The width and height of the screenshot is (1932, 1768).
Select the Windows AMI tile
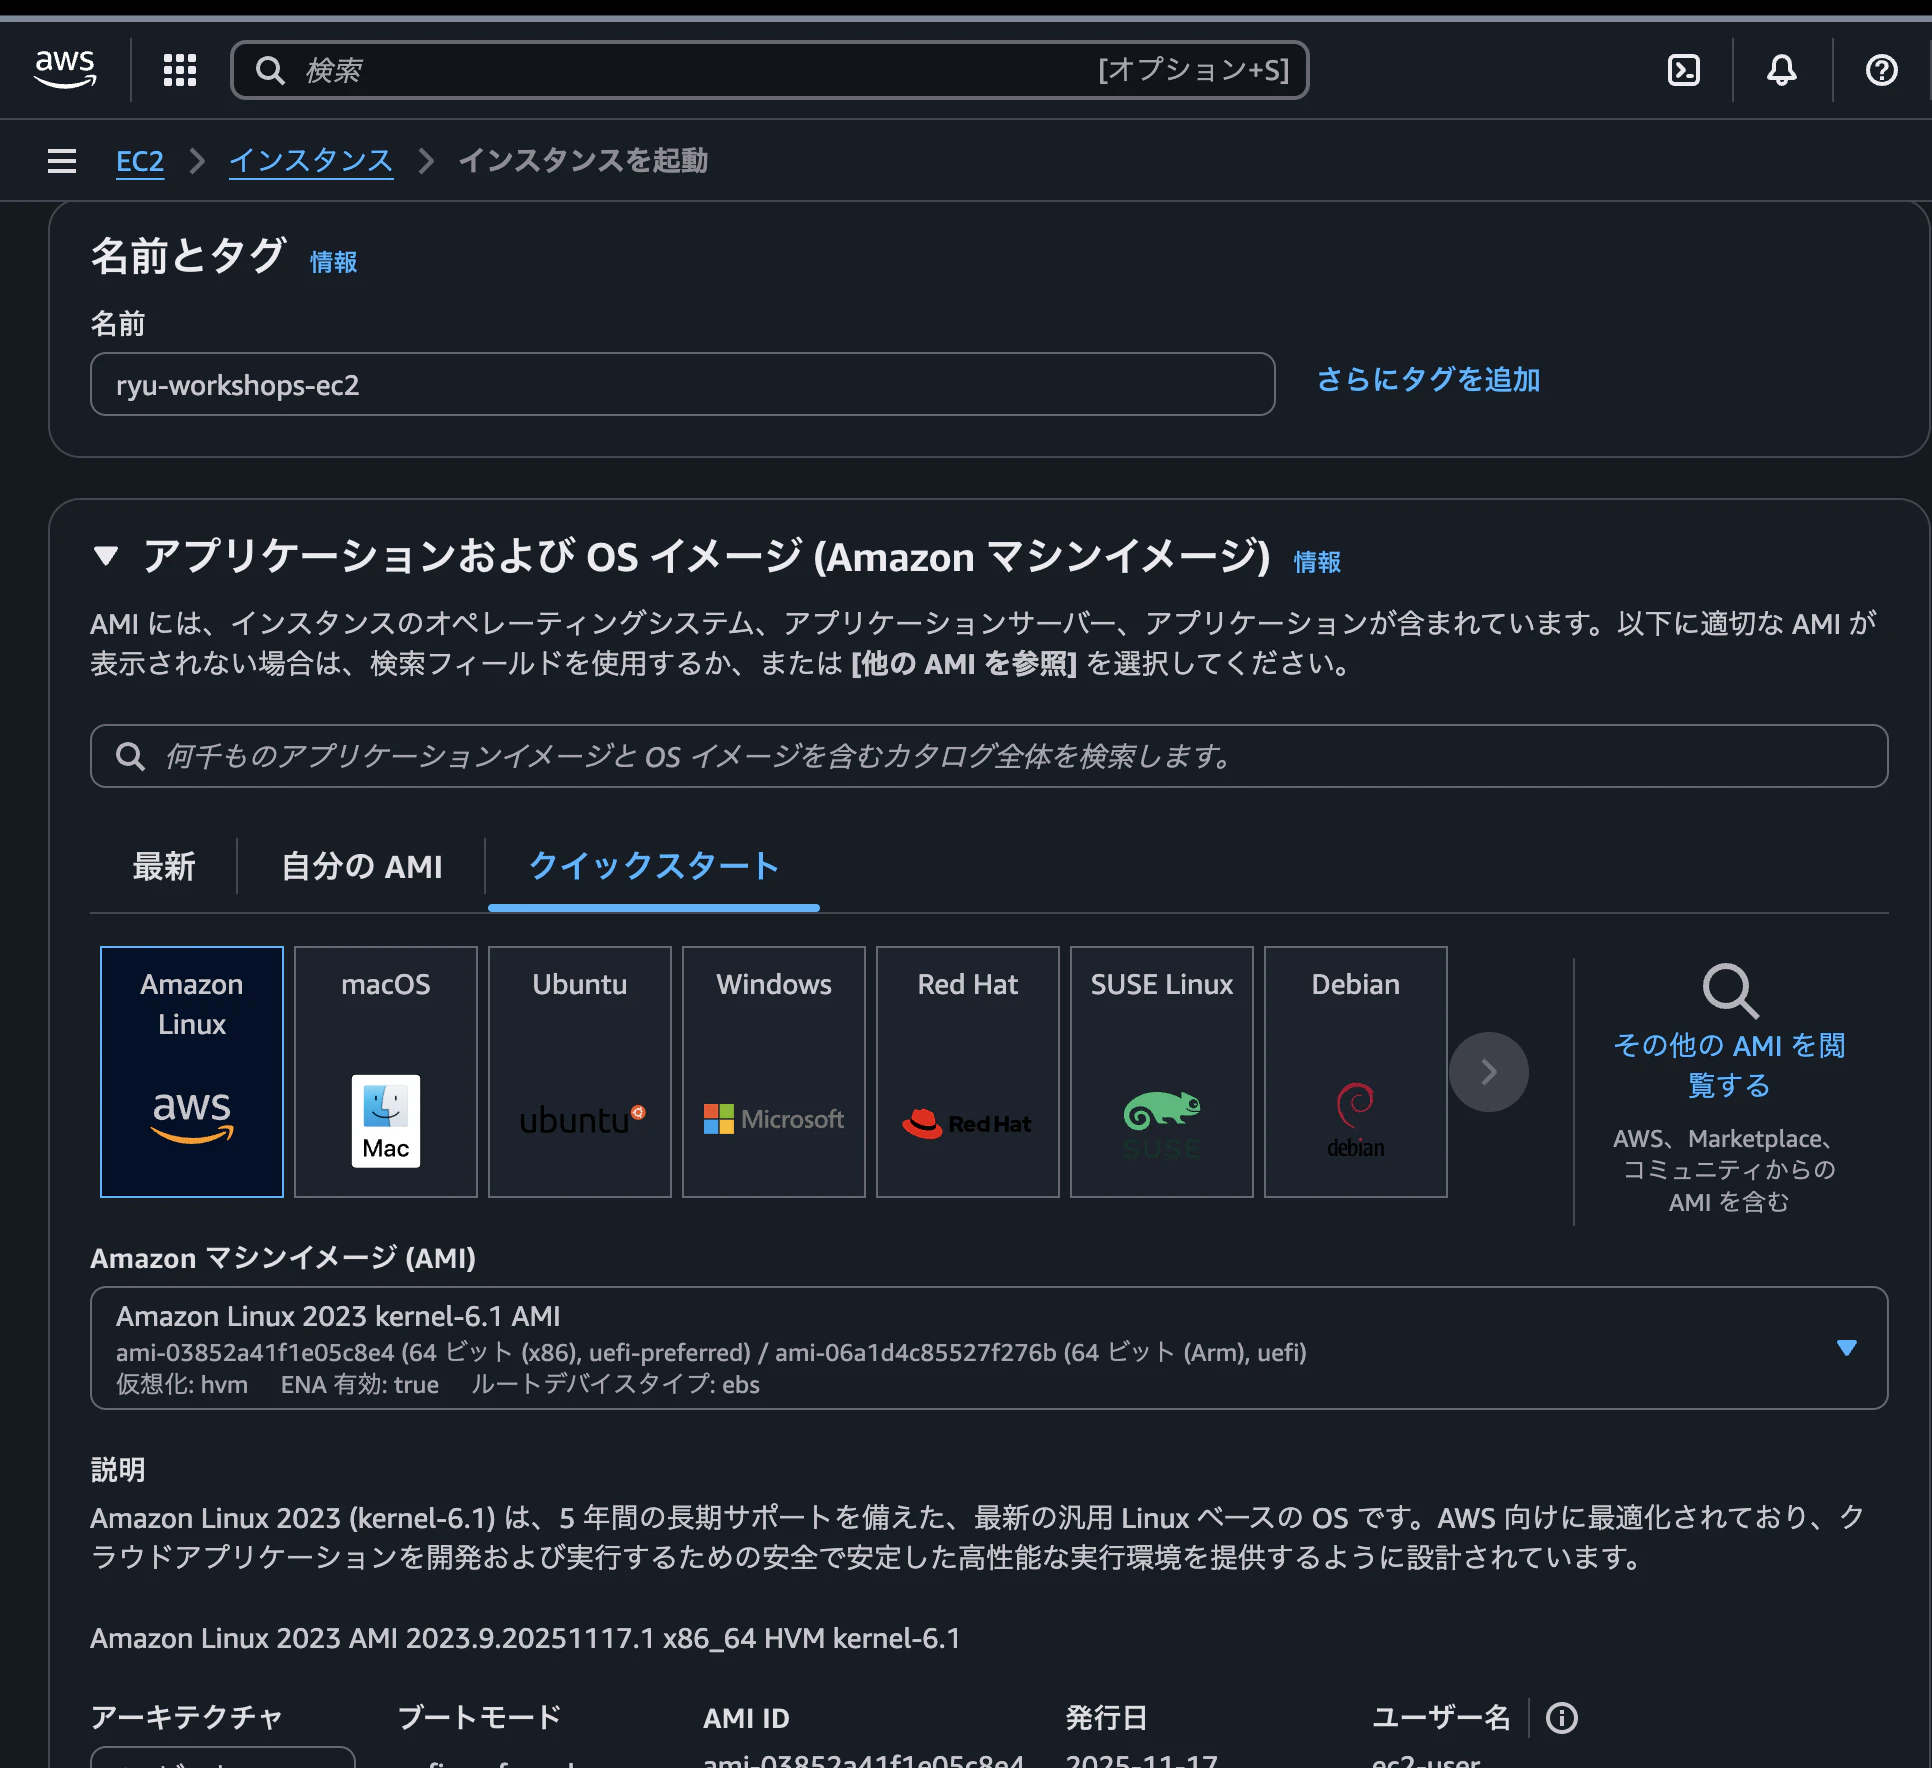click(774, 1072)
